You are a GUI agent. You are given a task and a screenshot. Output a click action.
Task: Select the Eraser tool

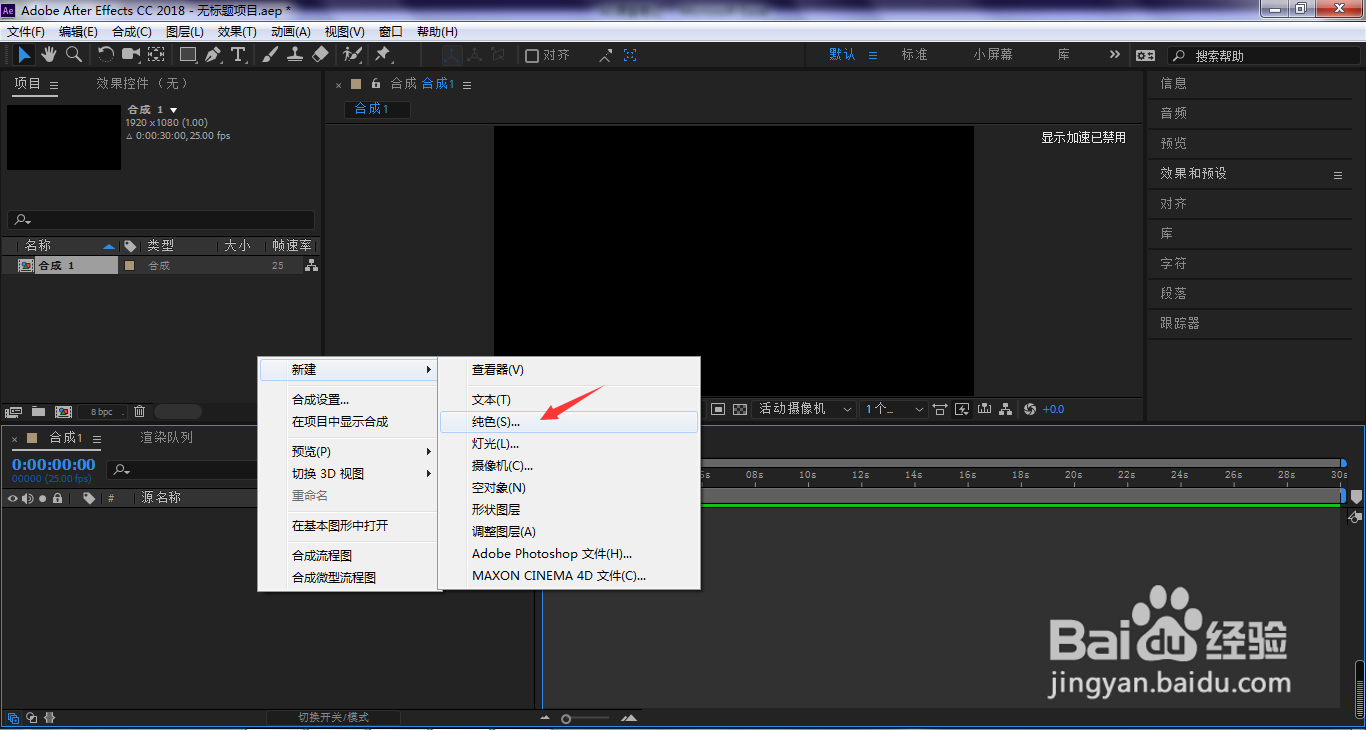coord(320,54)
